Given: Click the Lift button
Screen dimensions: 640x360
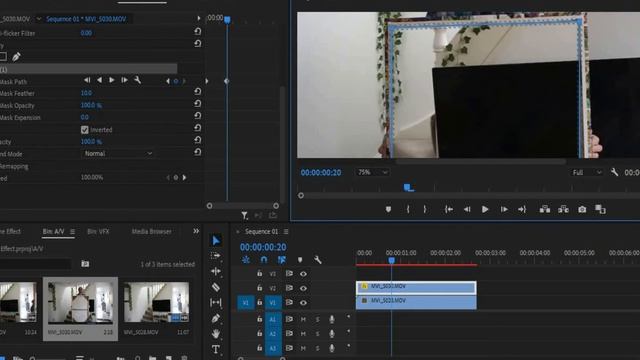Looking at the screenshot, I should 545,209.
